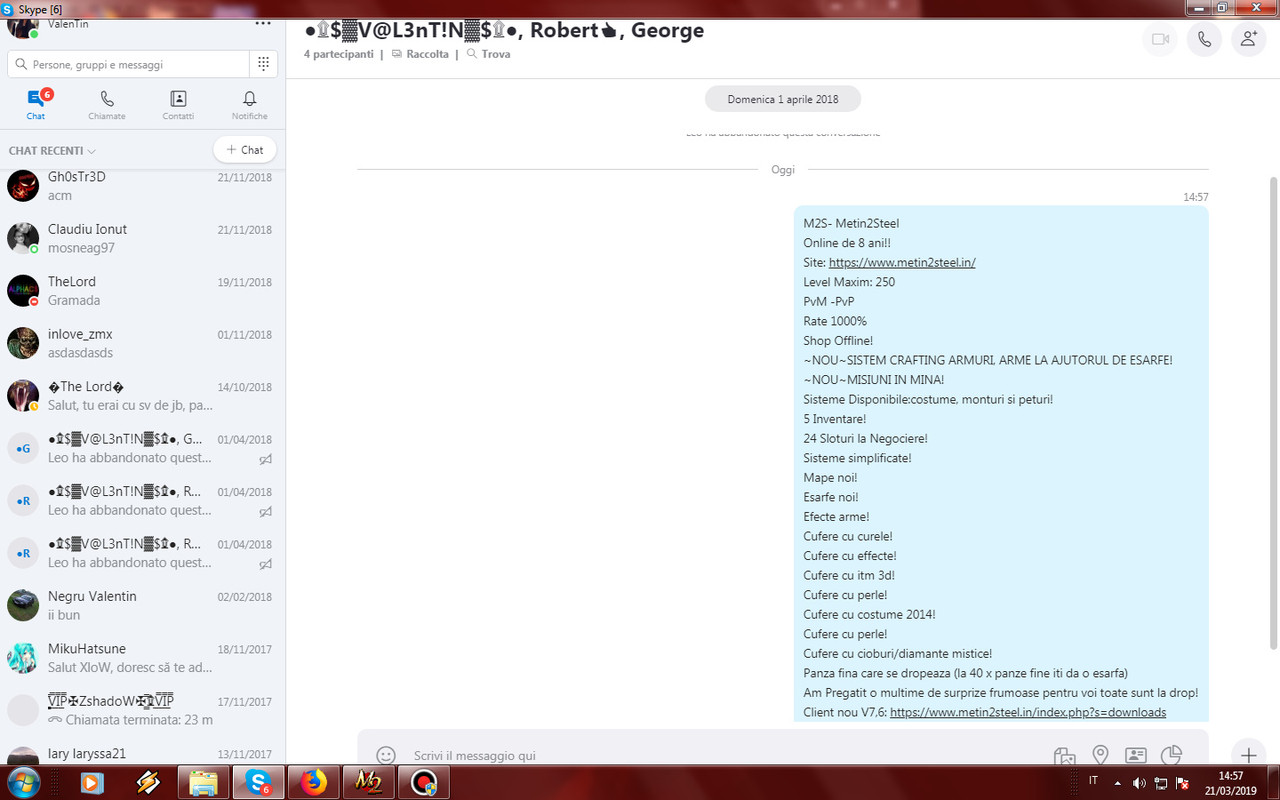This screenshot has height=800, width=1280.
Task: Add a participant to the conversation
Action: tap(1248, 39)
